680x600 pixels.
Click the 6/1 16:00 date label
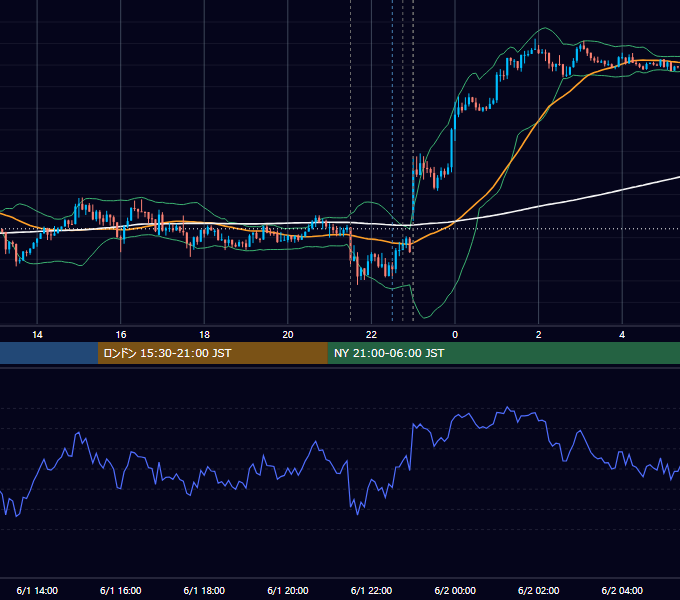(x=121, y=590)
